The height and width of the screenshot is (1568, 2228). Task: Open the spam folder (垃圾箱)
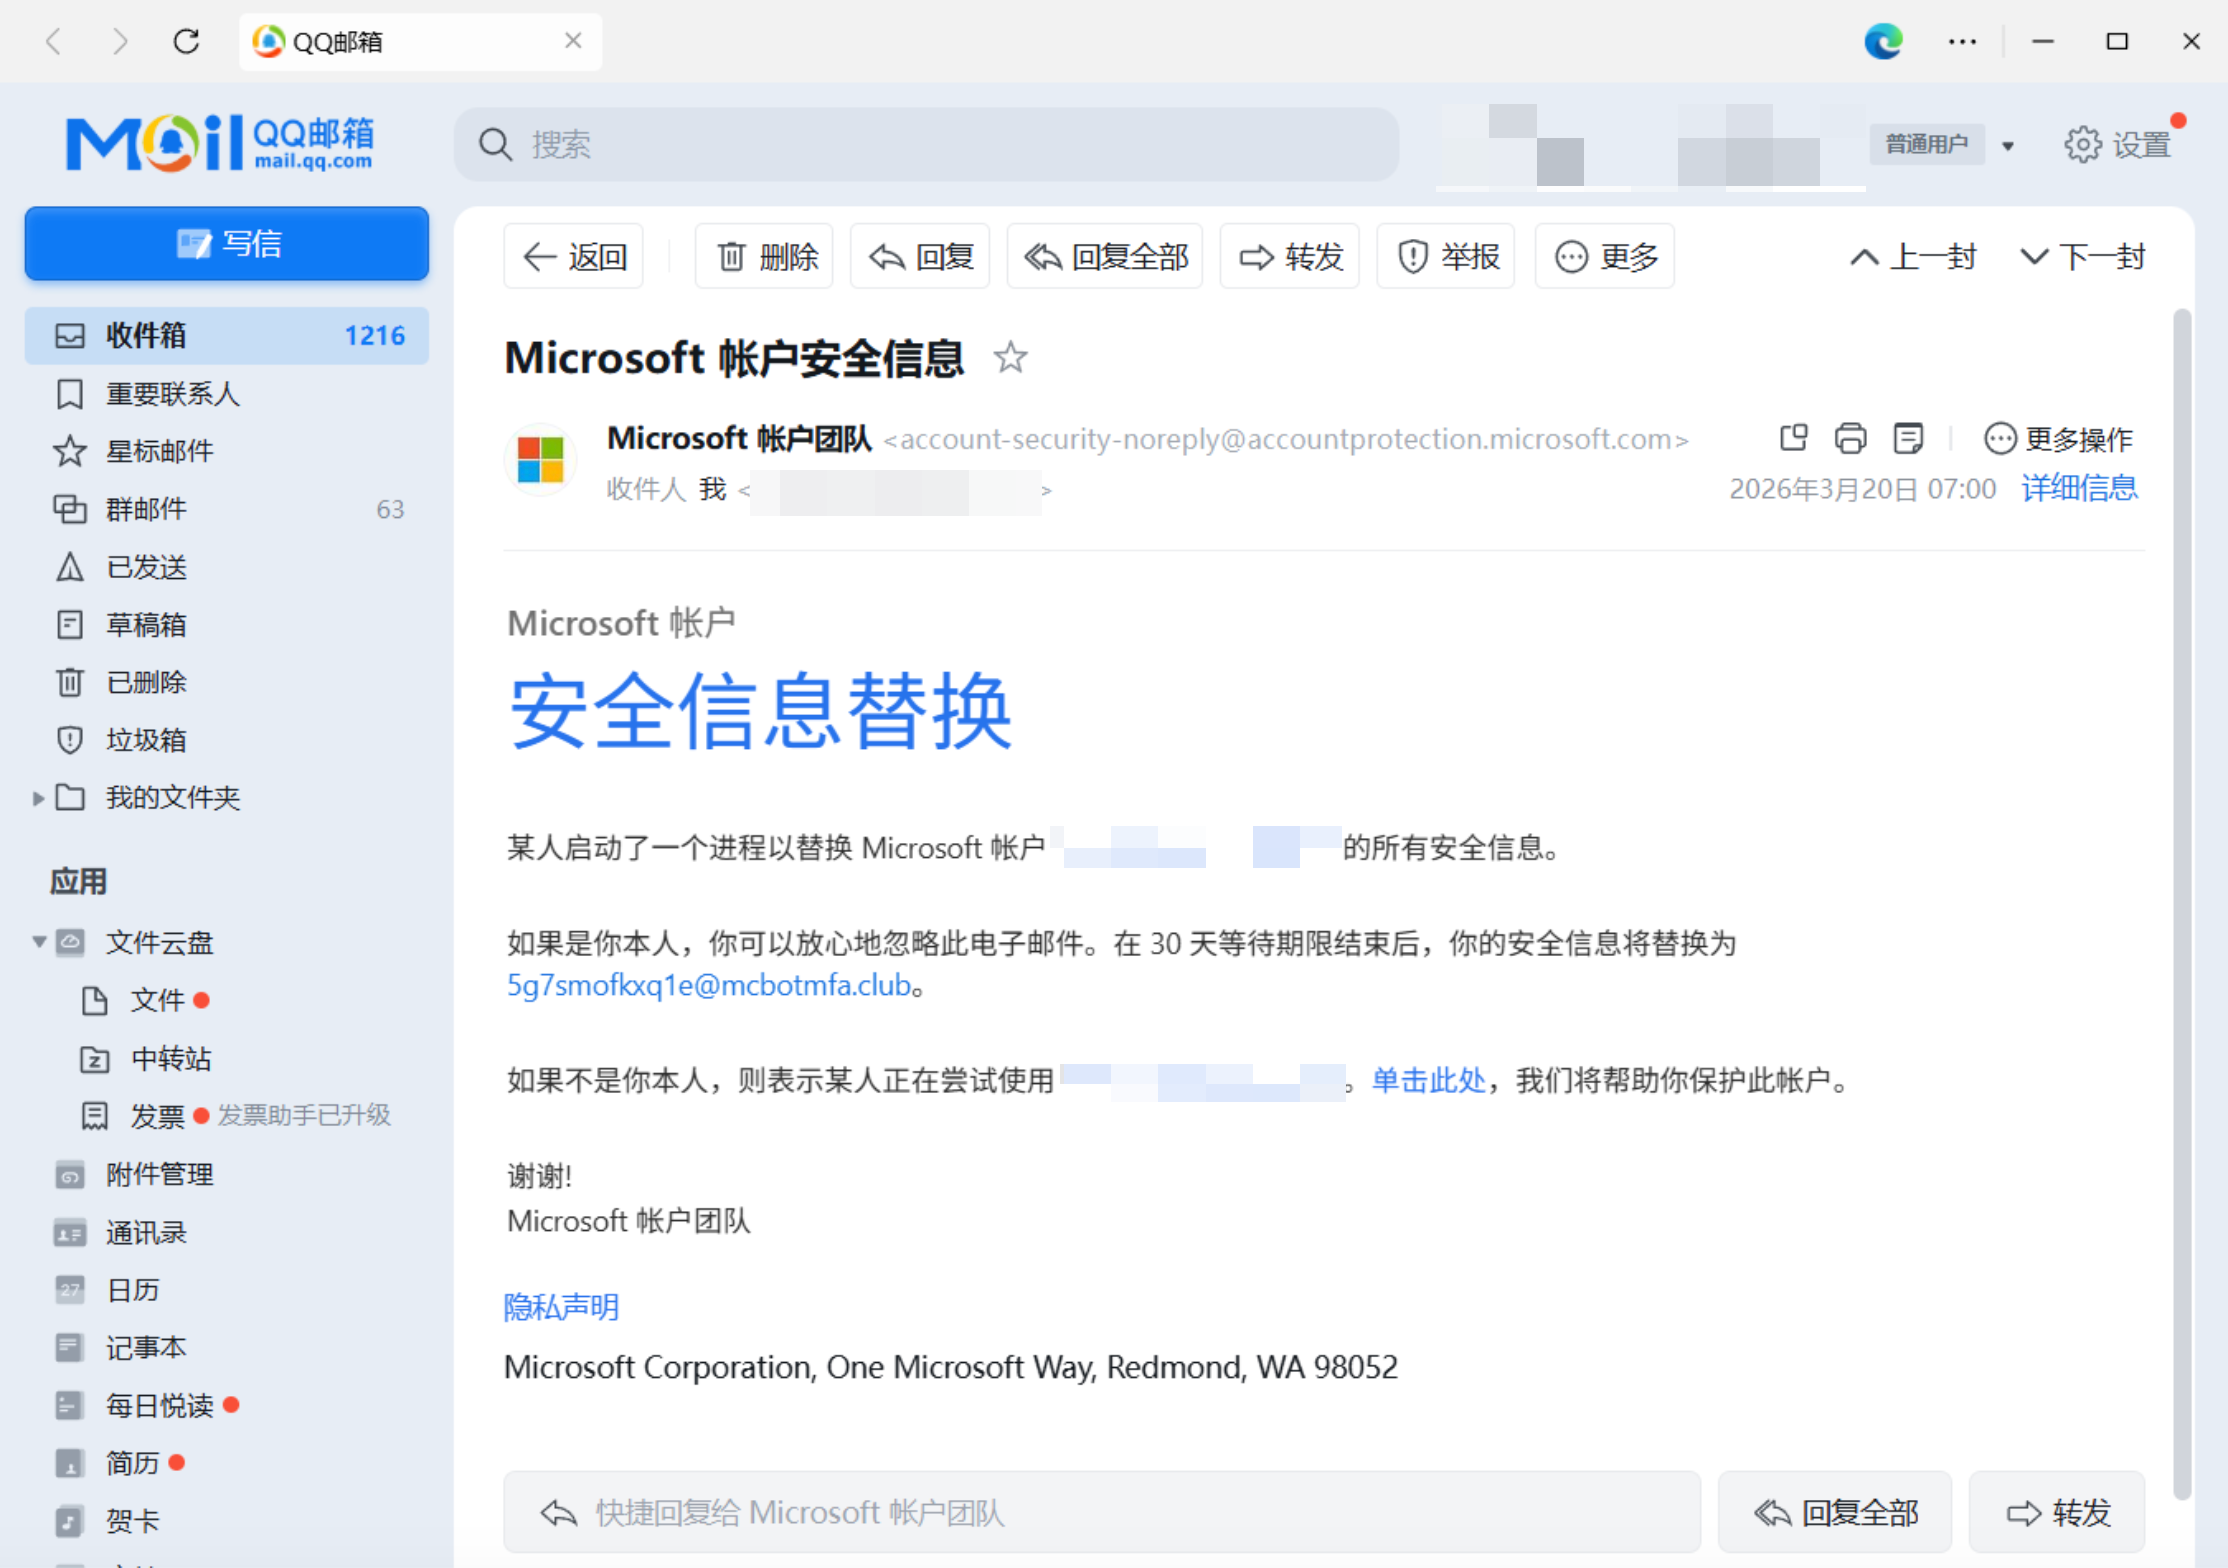[x=146, y=740]
